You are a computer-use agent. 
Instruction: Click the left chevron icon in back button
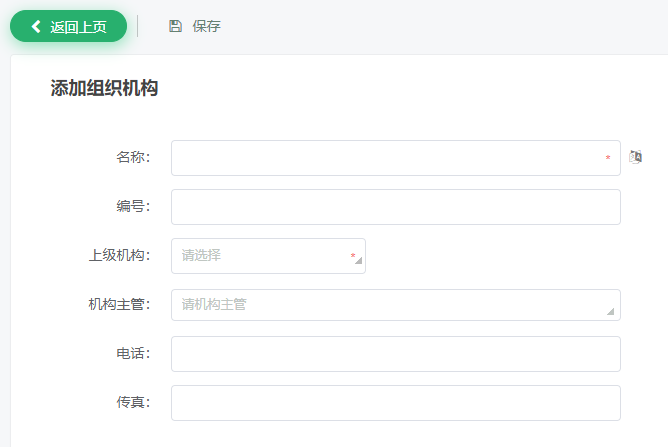pos(36,27)
